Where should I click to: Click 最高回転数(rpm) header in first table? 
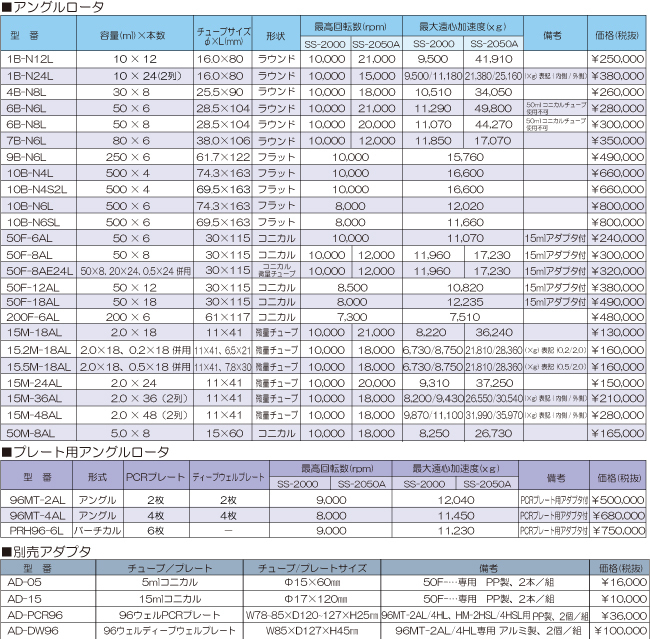350,27
